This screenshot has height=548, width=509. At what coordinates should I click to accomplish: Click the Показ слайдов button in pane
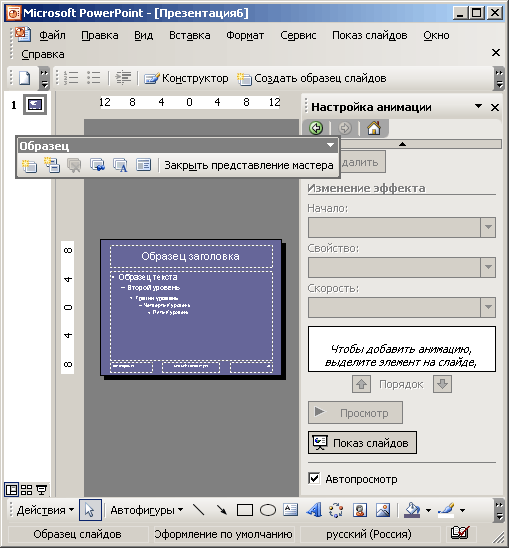(362, 442)
